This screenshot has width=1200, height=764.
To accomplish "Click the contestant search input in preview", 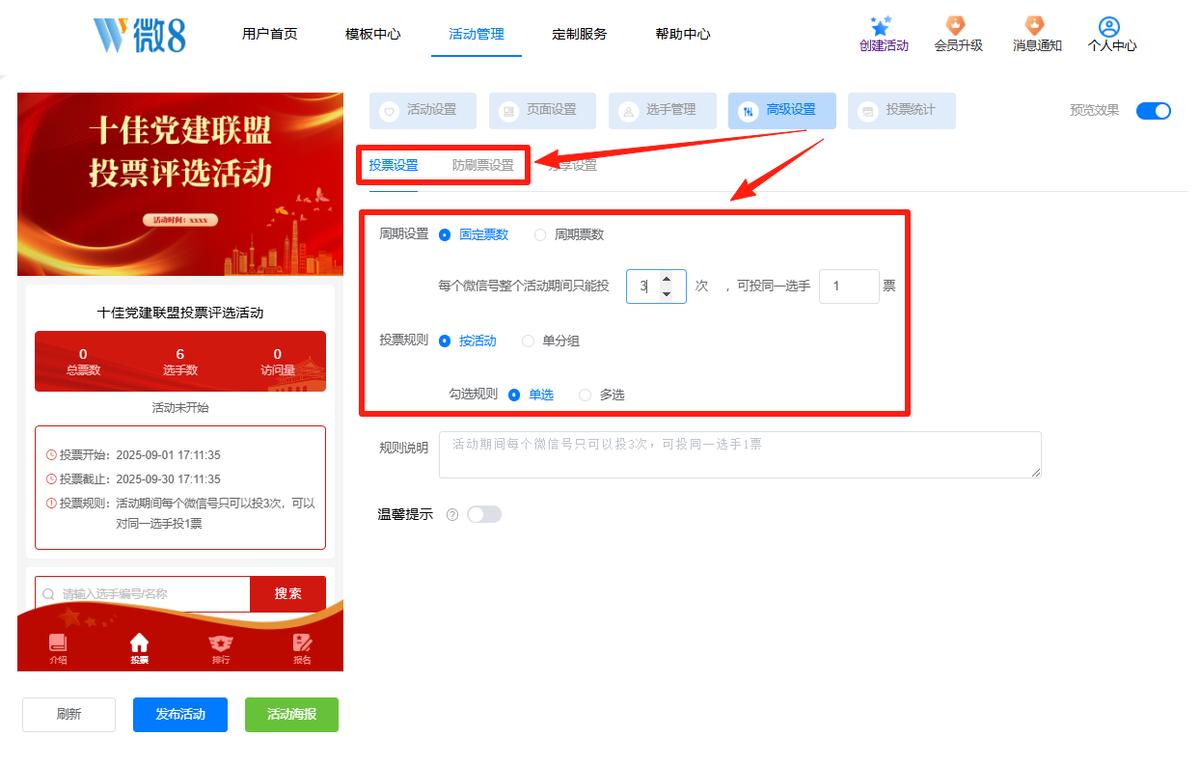I will pos(143,594).
